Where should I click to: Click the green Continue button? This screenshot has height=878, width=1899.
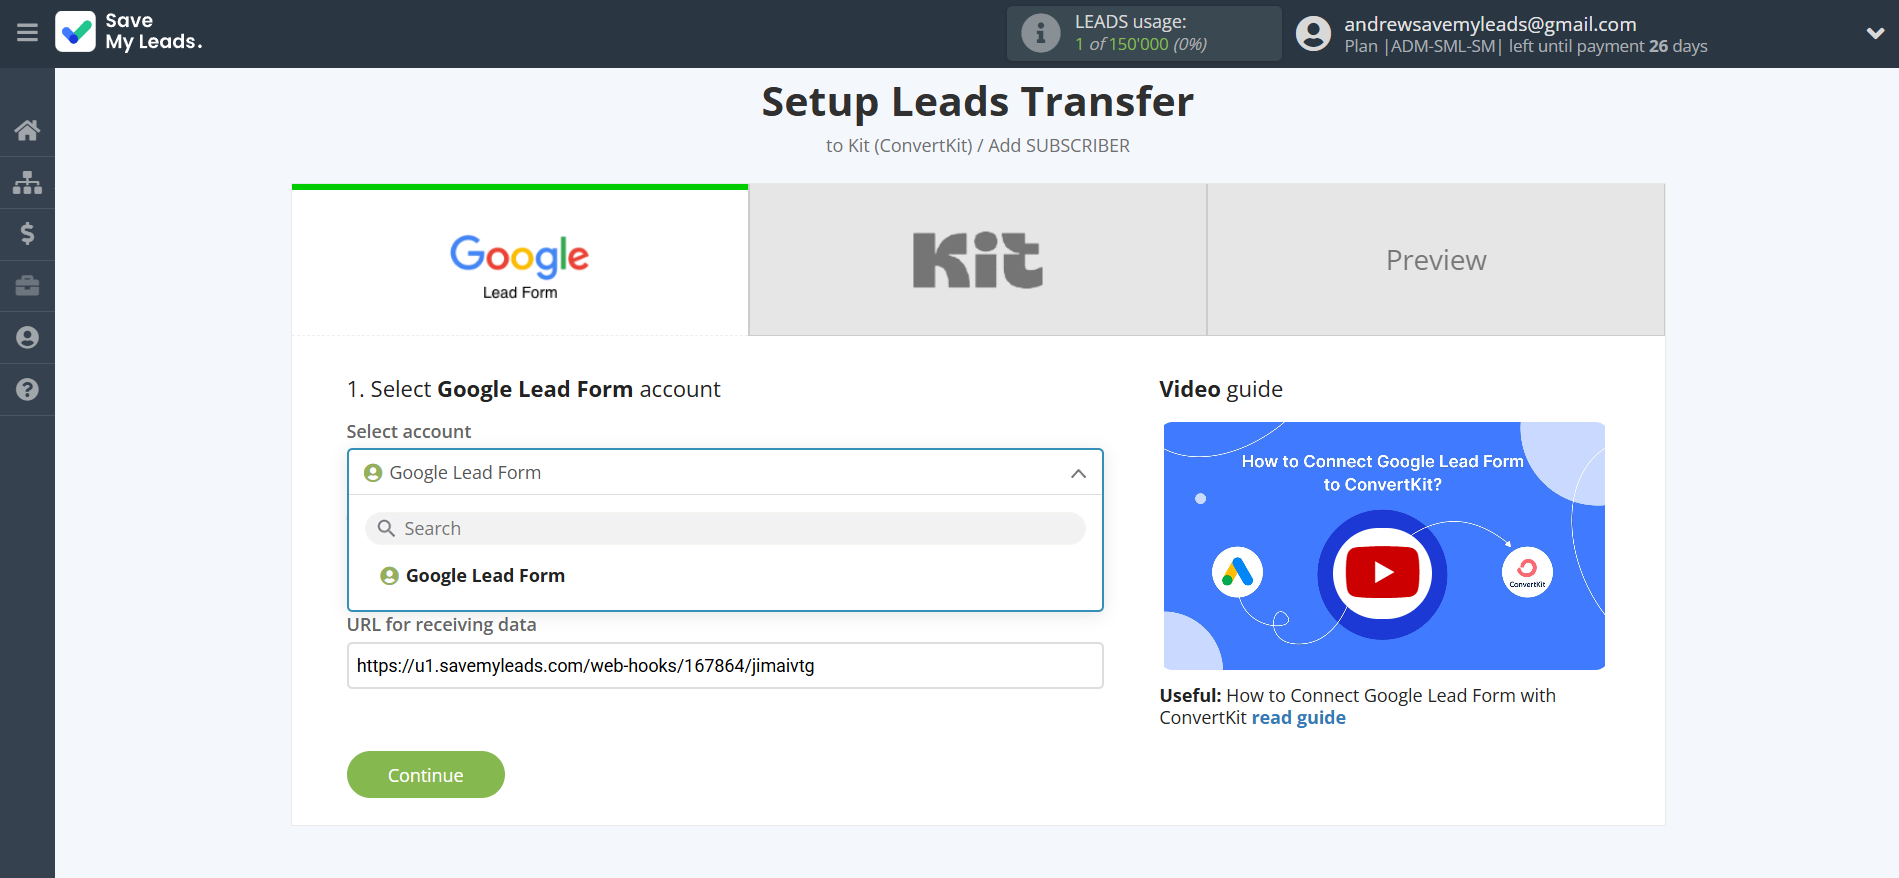click(426, 775)
